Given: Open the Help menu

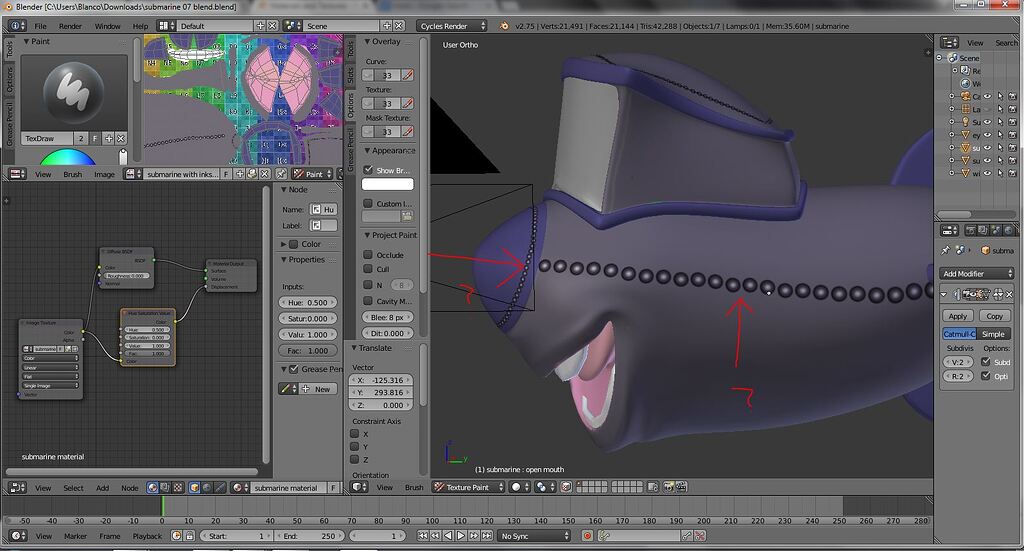Looking at the screenshot, I should (140, 26).
